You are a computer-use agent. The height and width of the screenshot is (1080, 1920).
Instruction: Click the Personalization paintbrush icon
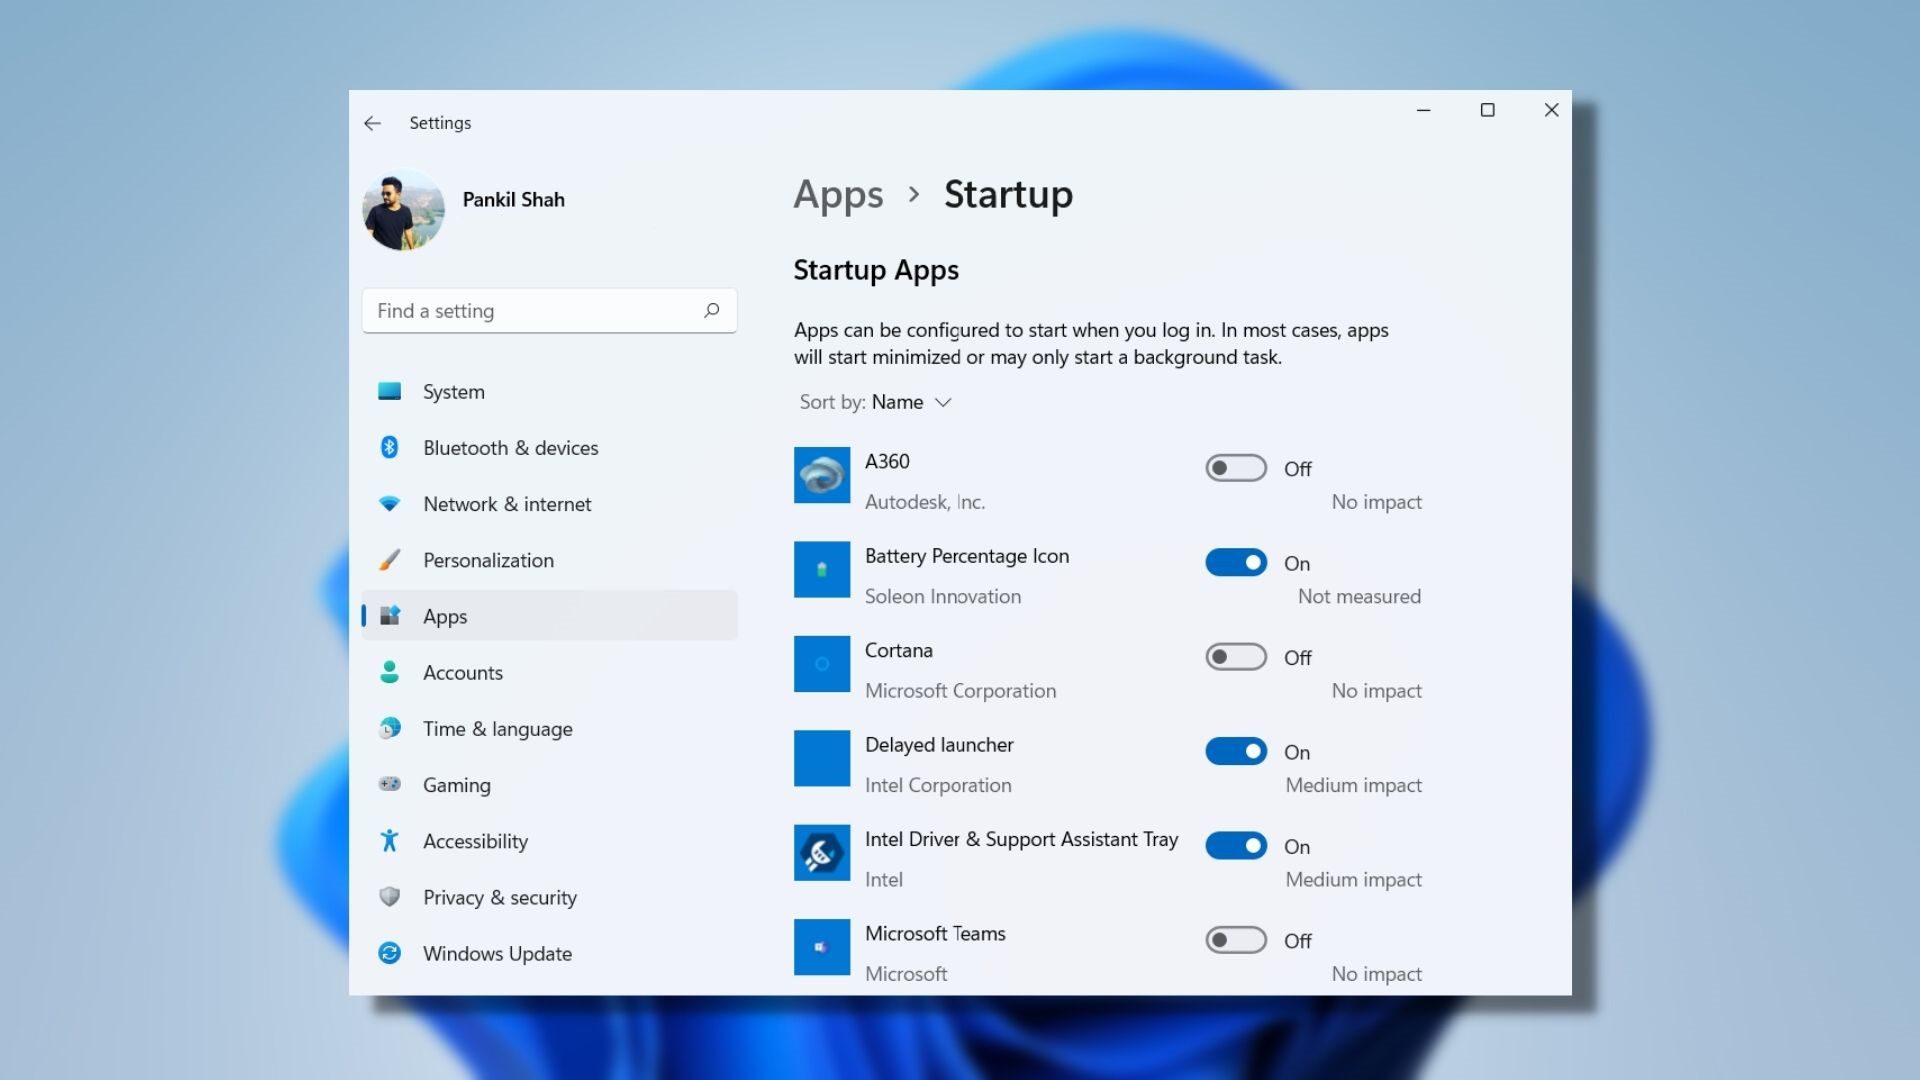point(389,560)
